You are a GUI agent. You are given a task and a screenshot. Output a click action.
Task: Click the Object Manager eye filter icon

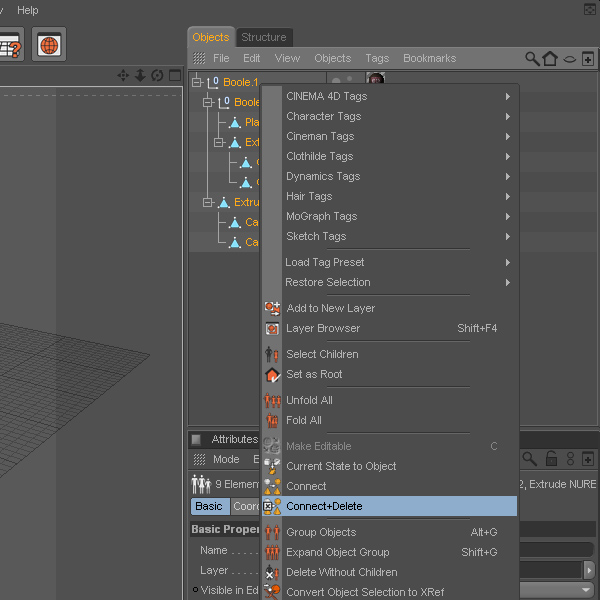coord(569,59)
